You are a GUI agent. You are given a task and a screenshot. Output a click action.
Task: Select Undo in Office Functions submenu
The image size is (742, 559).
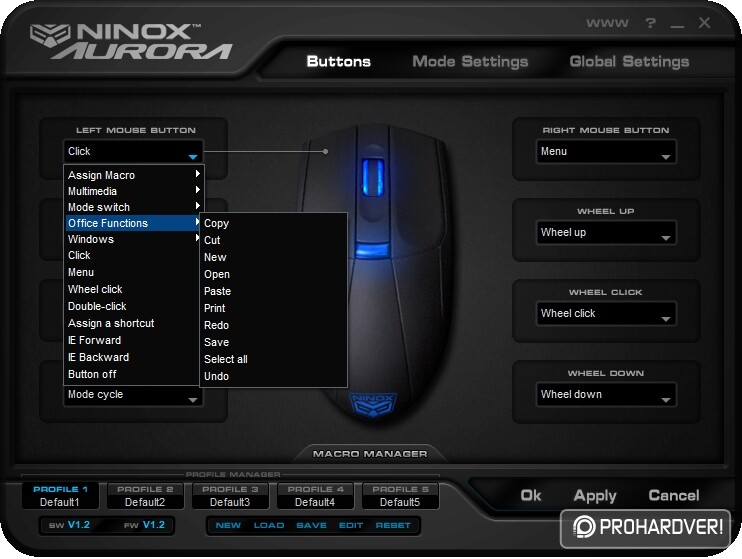pos(274,377)
